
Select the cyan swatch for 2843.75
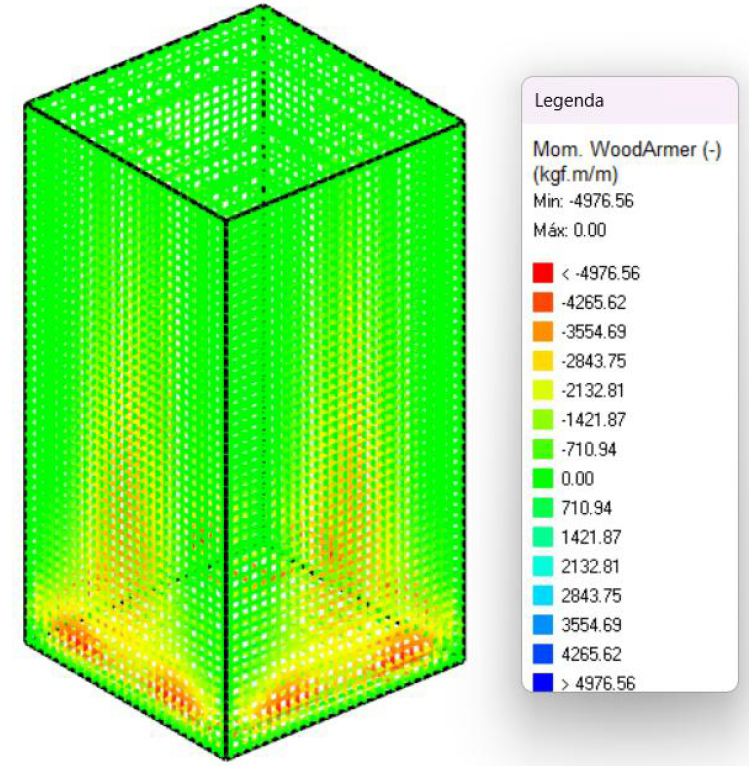pyautogui.click(x=543, y=595)
